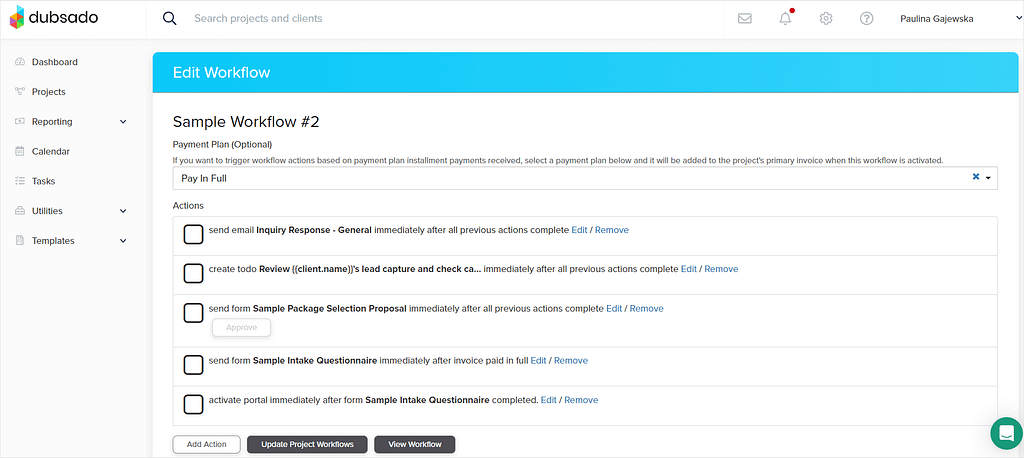
Task: Remove the create todo Review action
Action: pos(722,269)
